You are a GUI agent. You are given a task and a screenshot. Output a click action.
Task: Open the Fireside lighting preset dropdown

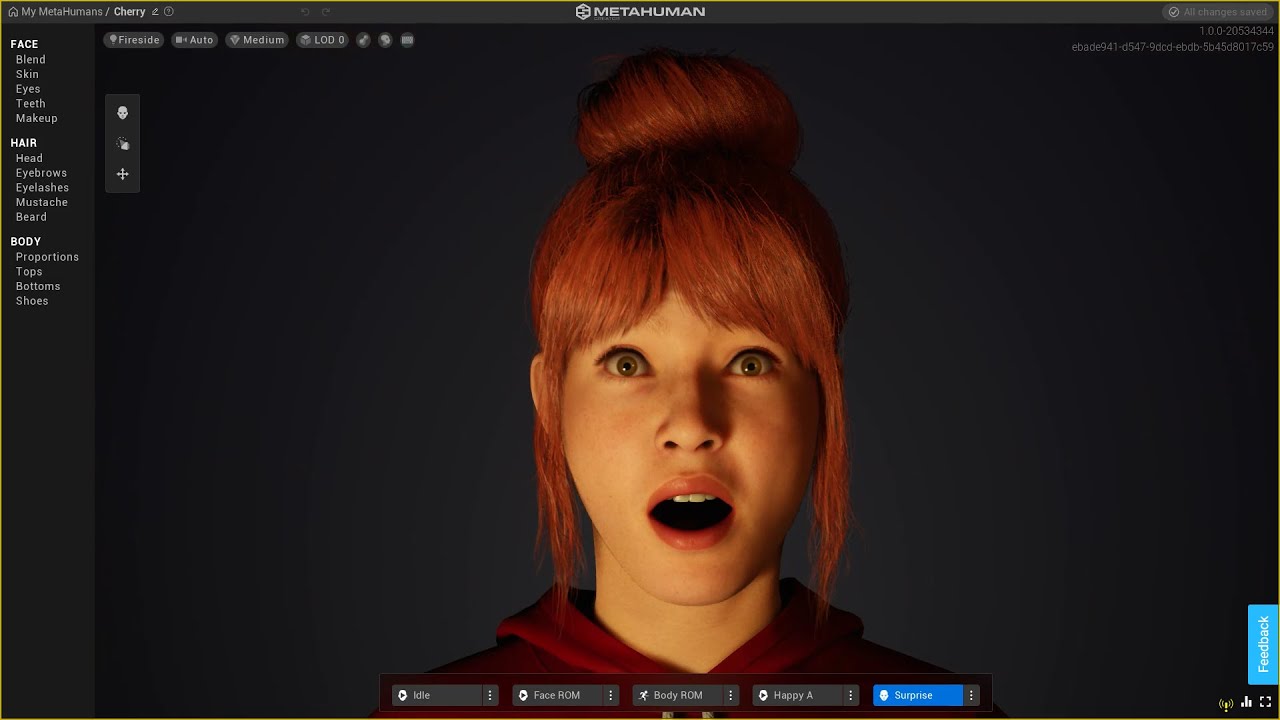[x=134, y=40]
